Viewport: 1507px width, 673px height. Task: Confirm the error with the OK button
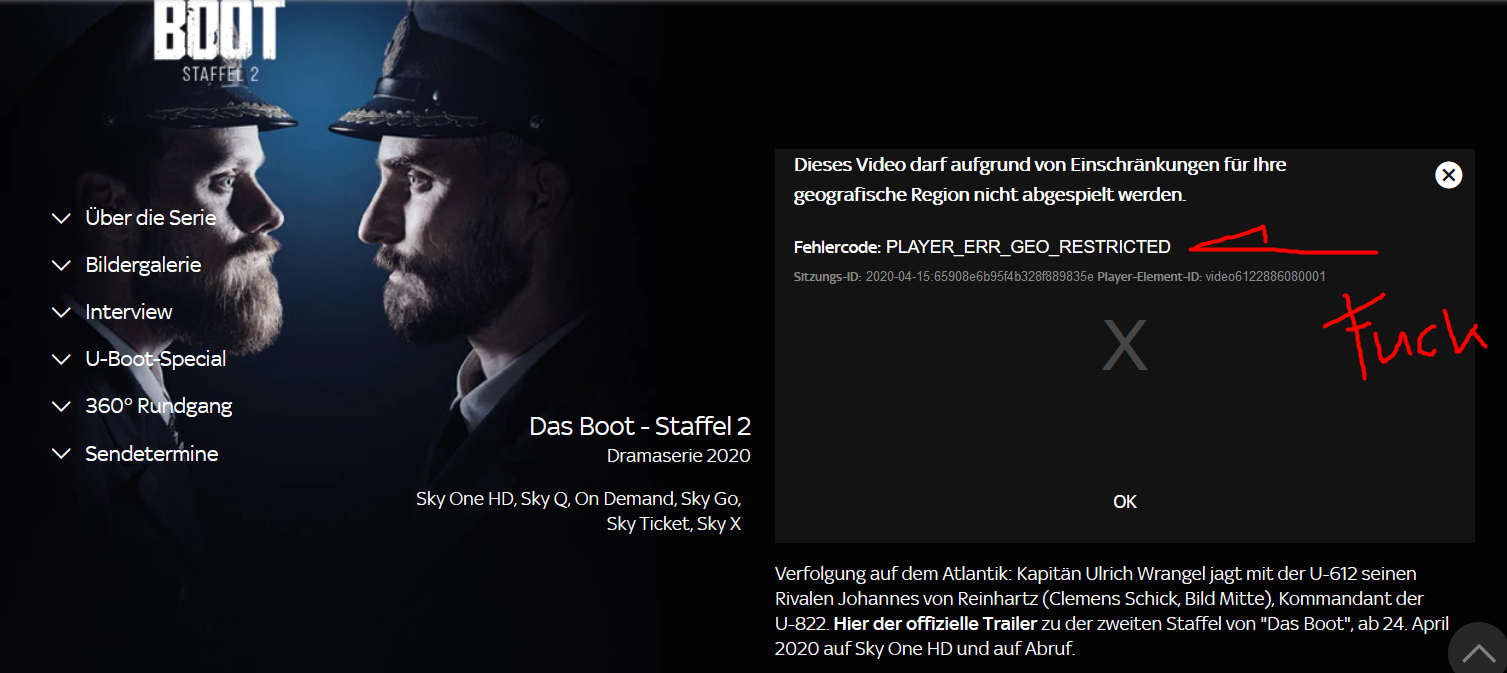coord(1125,502)
